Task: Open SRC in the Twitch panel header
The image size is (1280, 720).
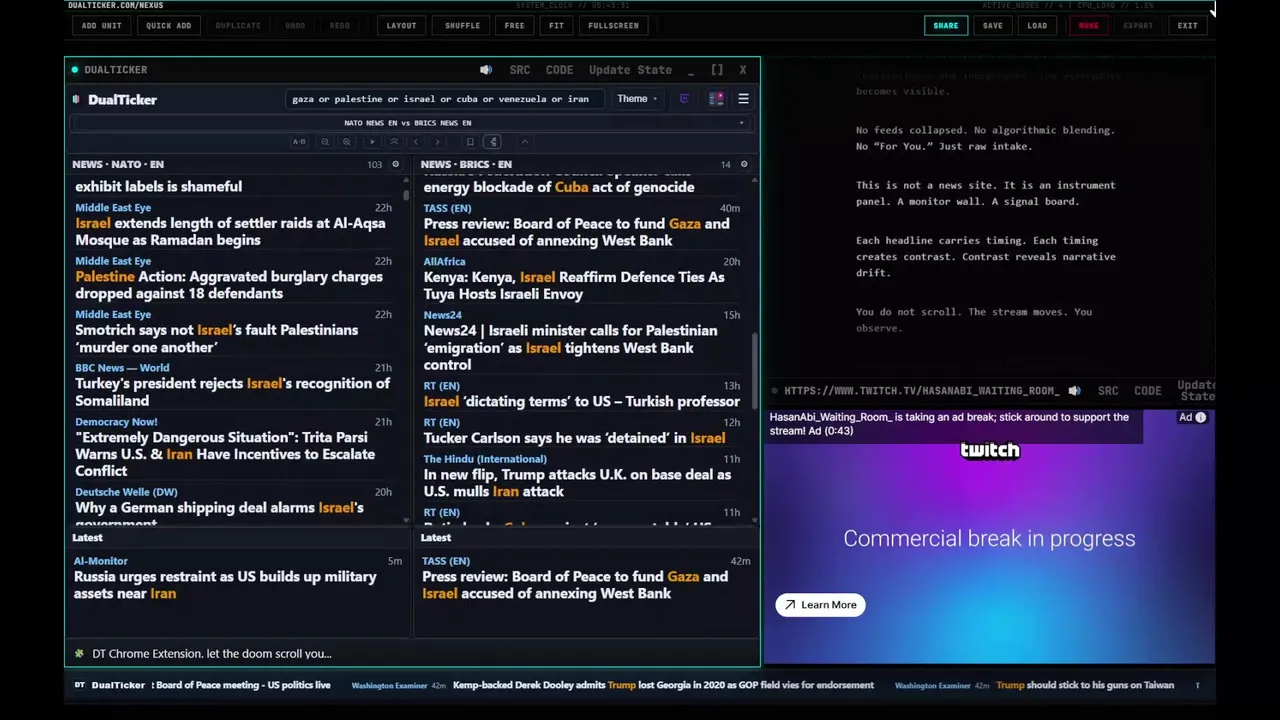Action: tap(1108, 391)
